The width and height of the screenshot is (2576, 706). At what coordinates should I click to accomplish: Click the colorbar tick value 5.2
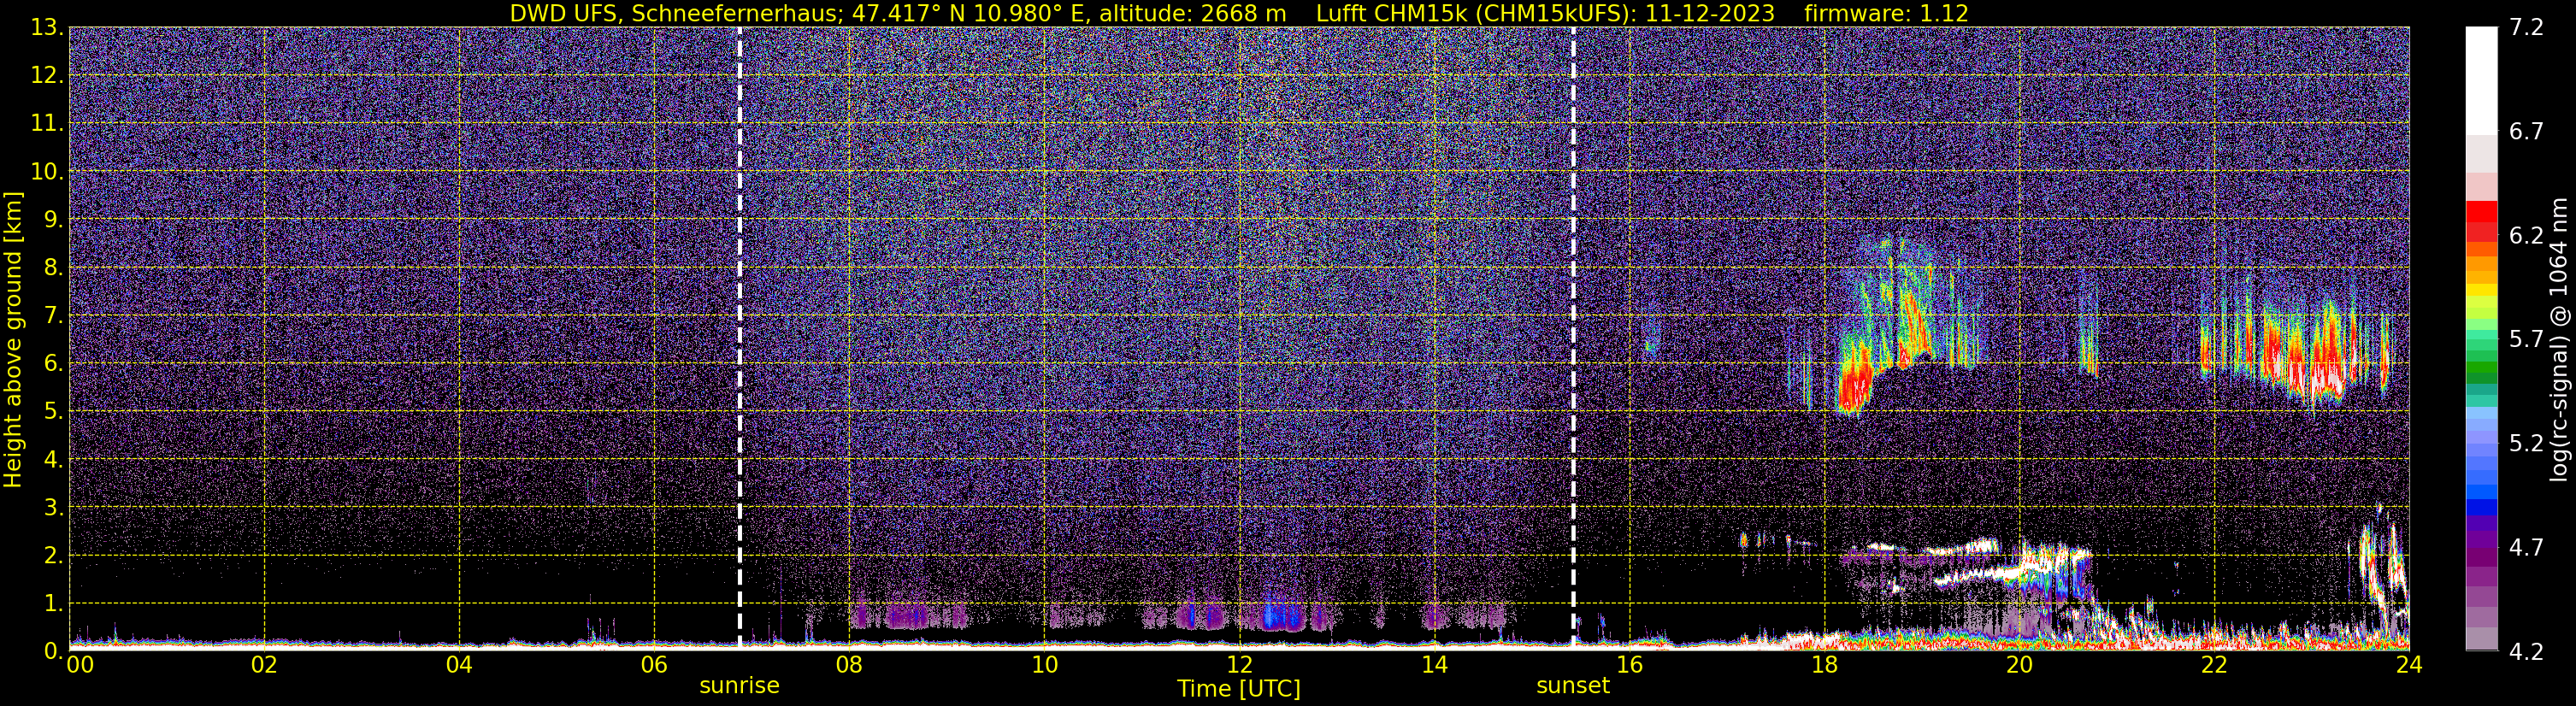[x=2526, y=443]
